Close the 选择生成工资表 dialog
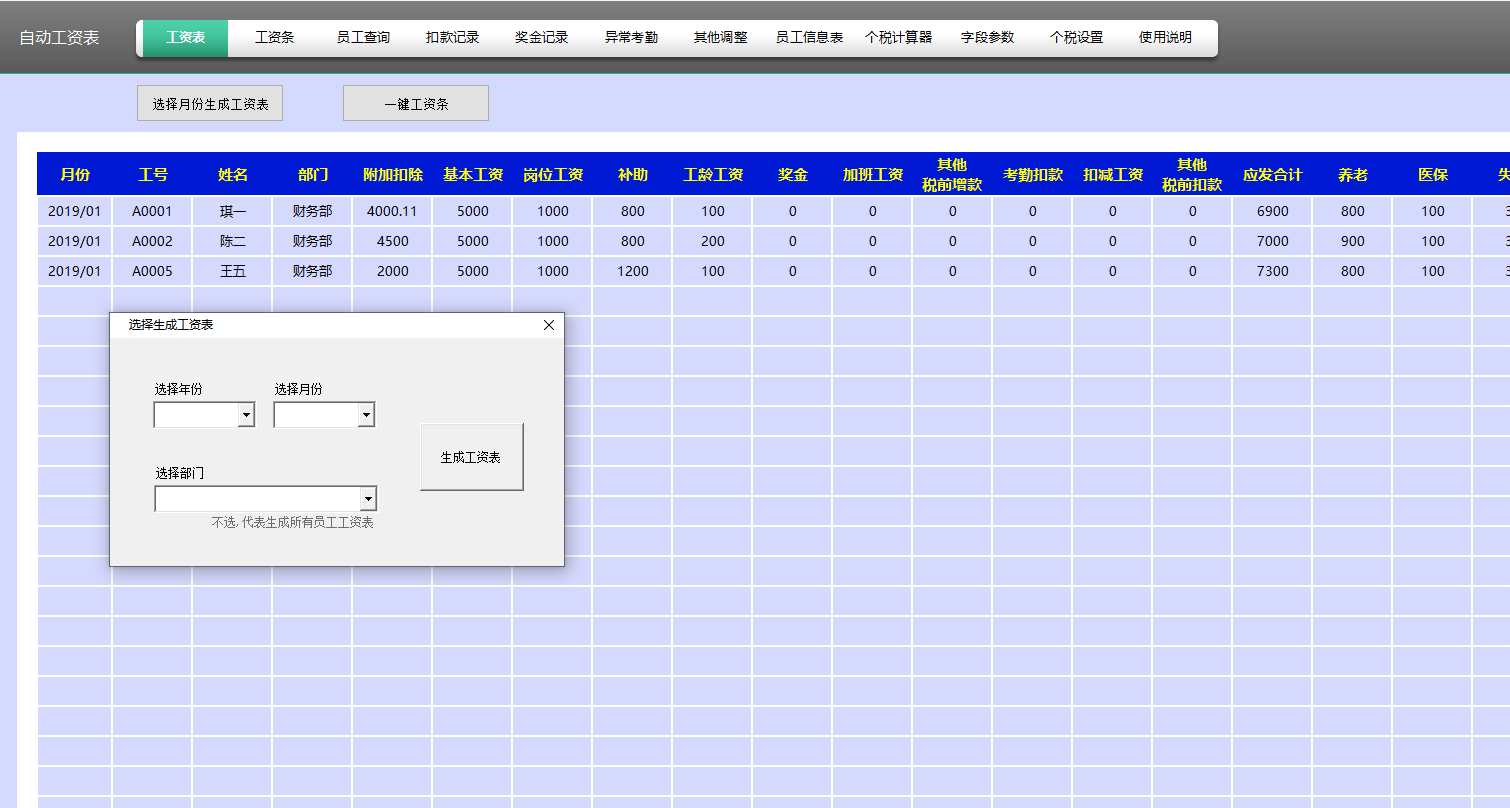The height and width of the screenshot is (808, 1510). click(x=548, y=325)
